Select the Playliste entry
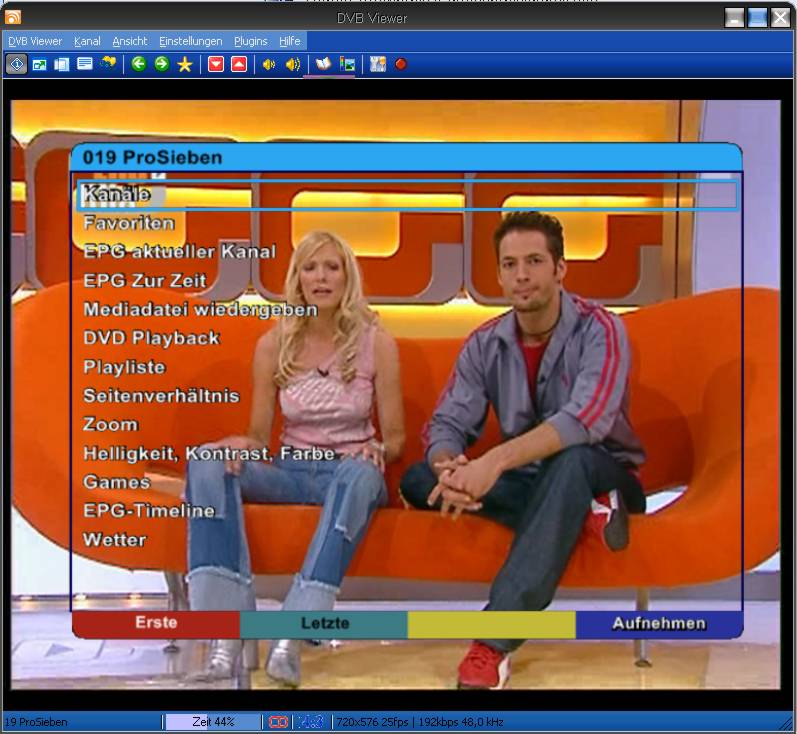This screenshot has width=797, height=734. click(125, 367)
